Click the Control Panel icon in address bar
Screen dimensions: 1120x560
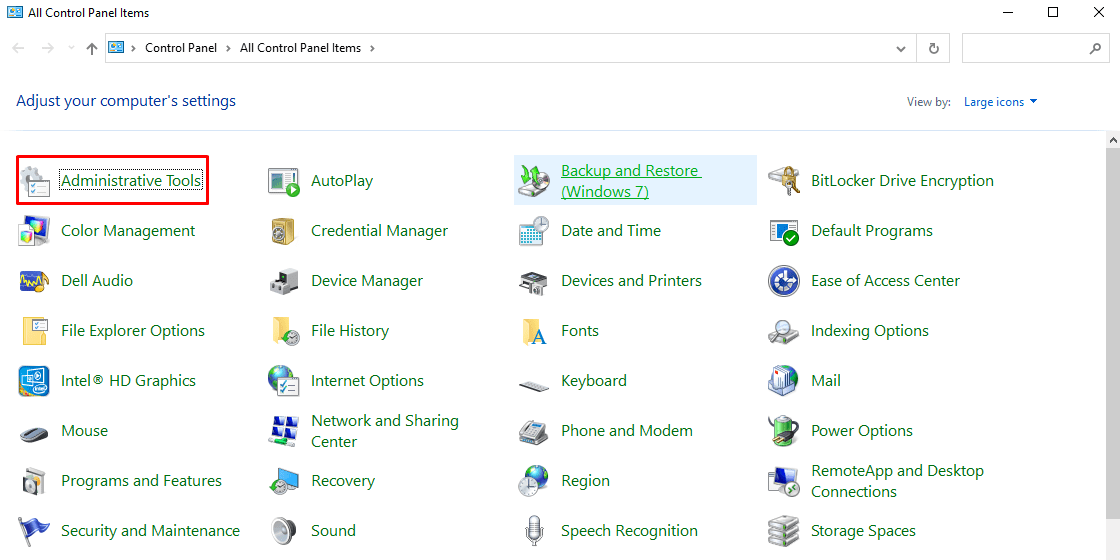[x=116, y=48]
